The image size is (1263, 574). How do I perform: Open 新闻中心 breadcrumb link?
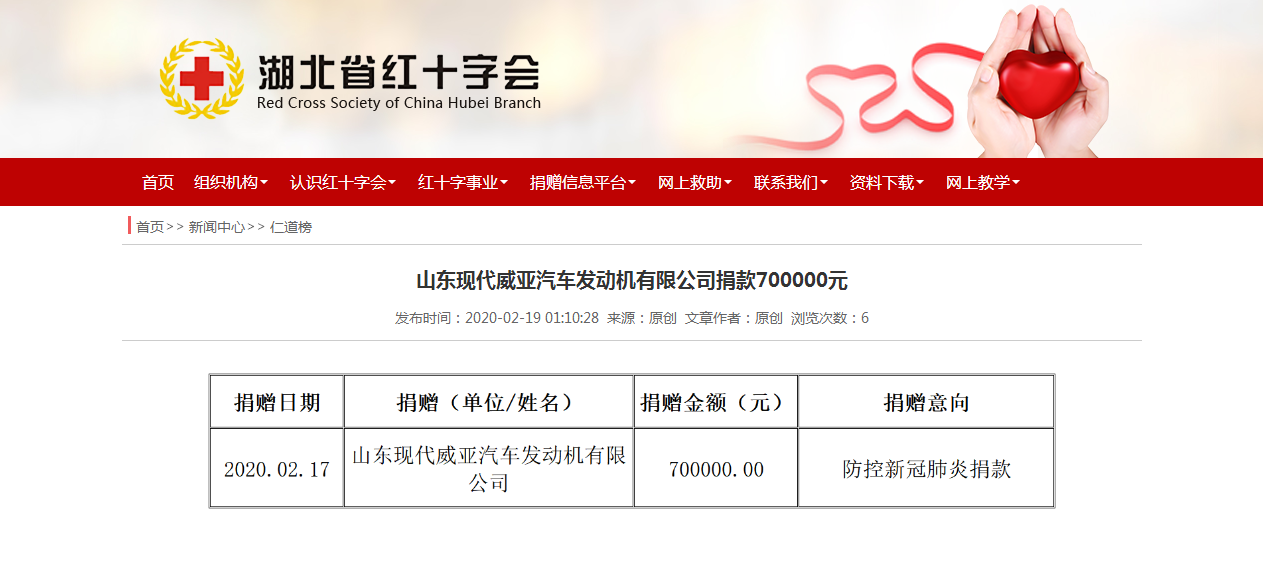[217, 227]
